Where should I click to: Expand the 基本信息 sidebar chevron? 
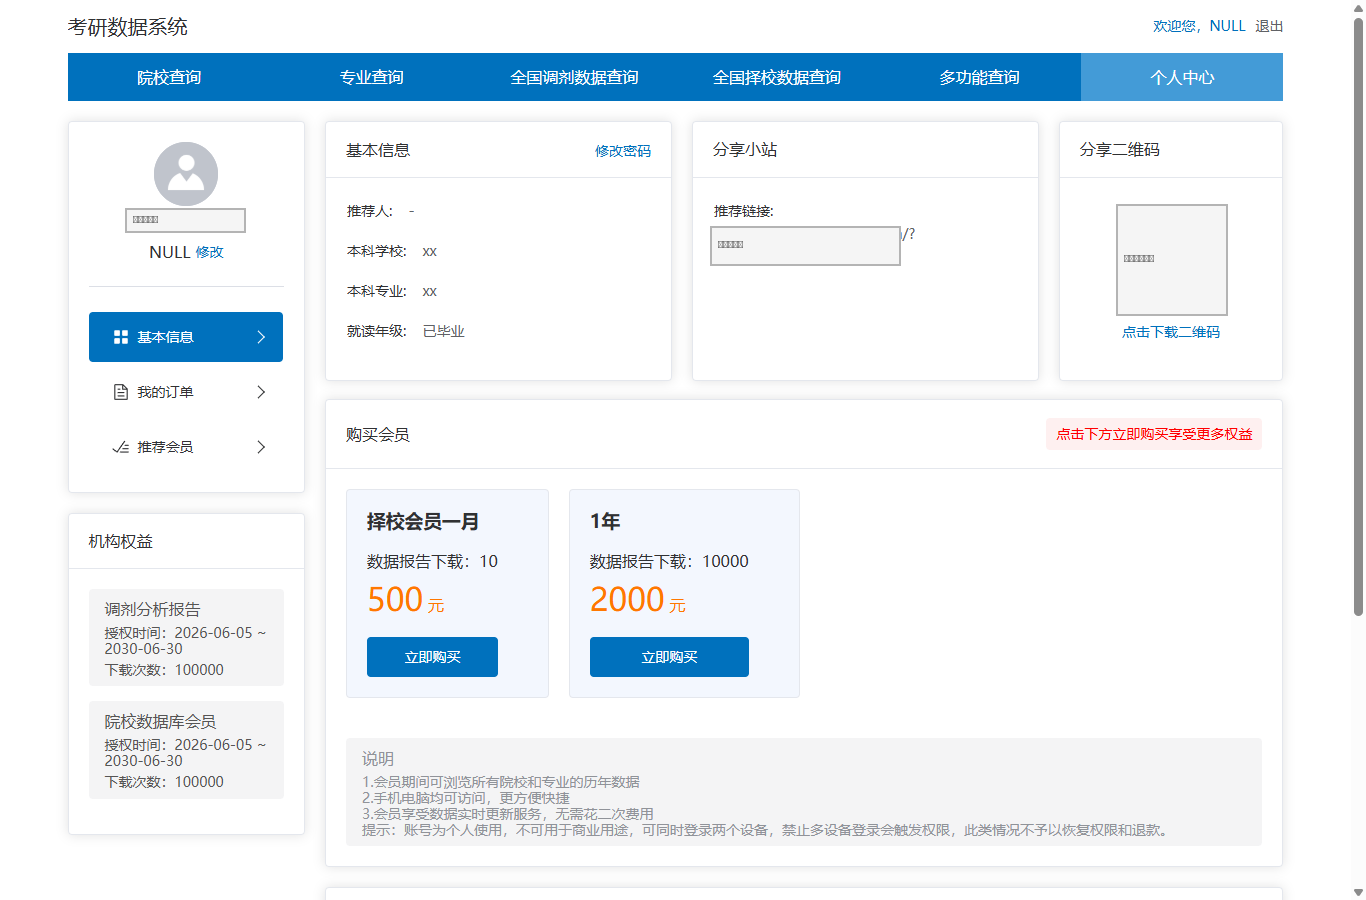pos(261,337)
